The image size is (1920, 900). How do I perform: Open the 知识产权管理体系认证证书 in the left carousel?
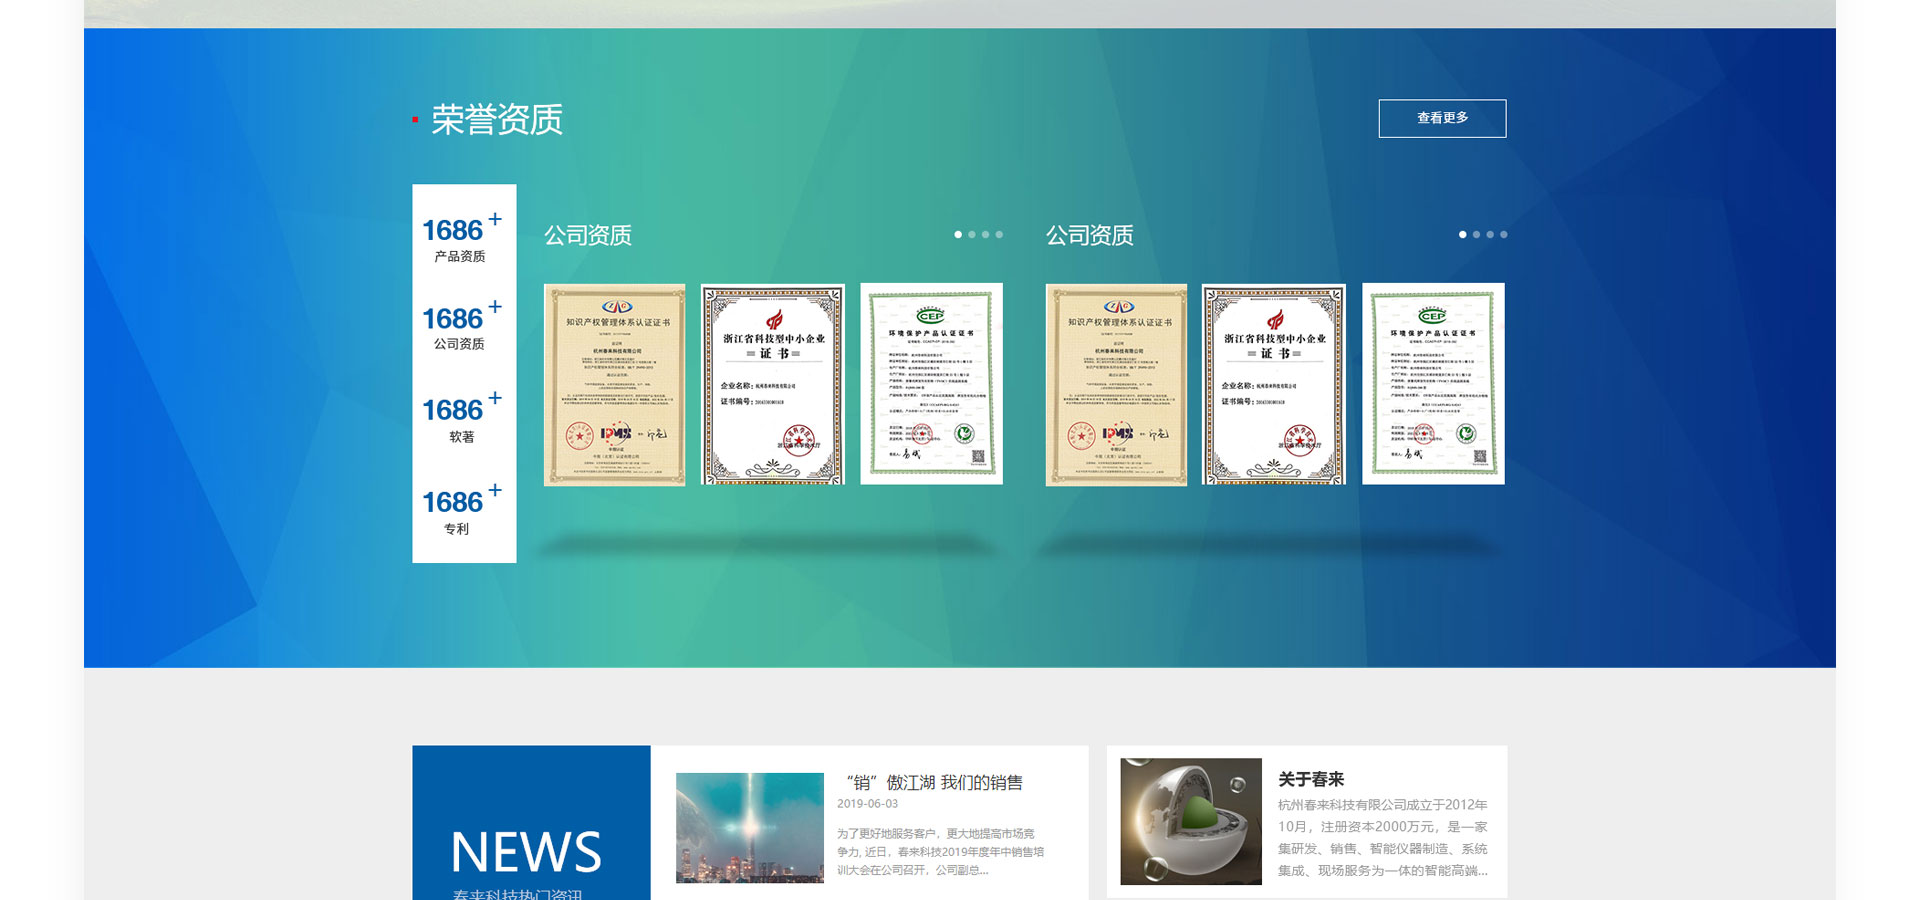[x=614, y=385]
